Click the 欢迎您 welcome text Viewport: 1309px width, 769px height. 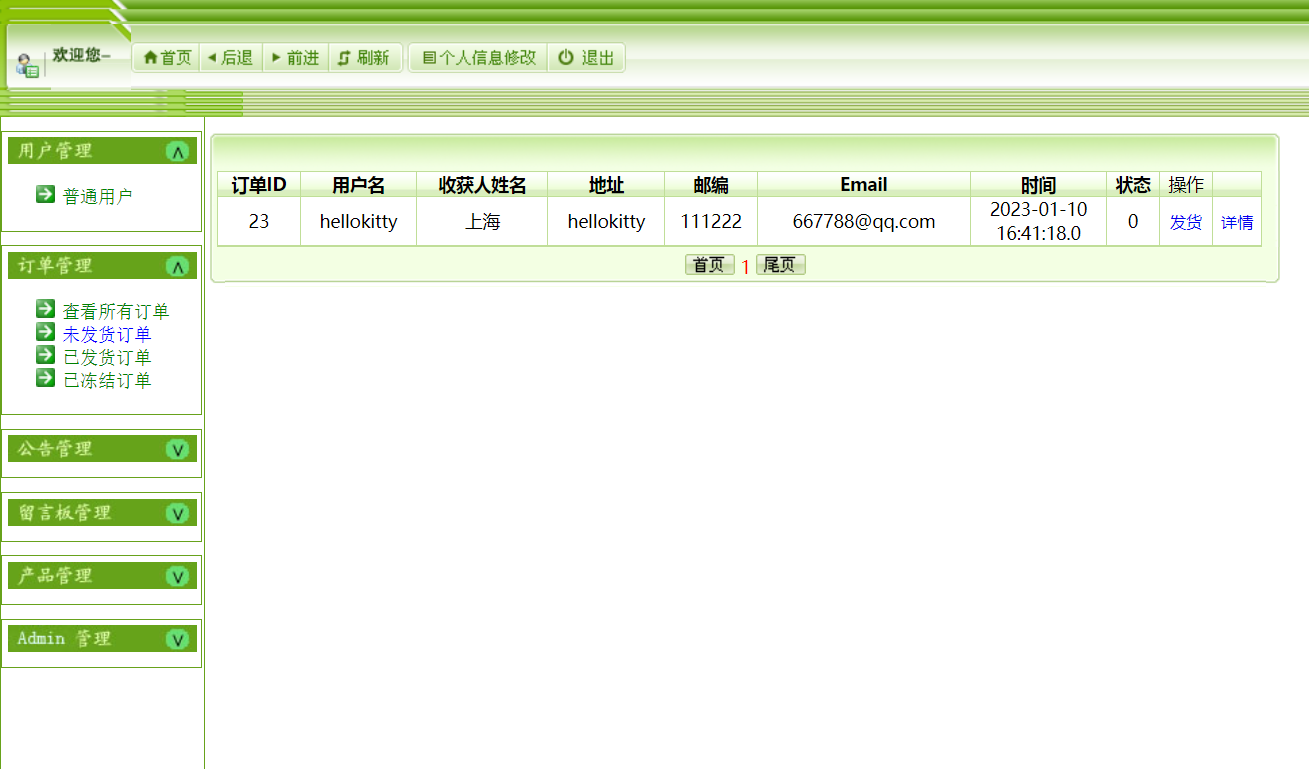click(x=81, y=56)
